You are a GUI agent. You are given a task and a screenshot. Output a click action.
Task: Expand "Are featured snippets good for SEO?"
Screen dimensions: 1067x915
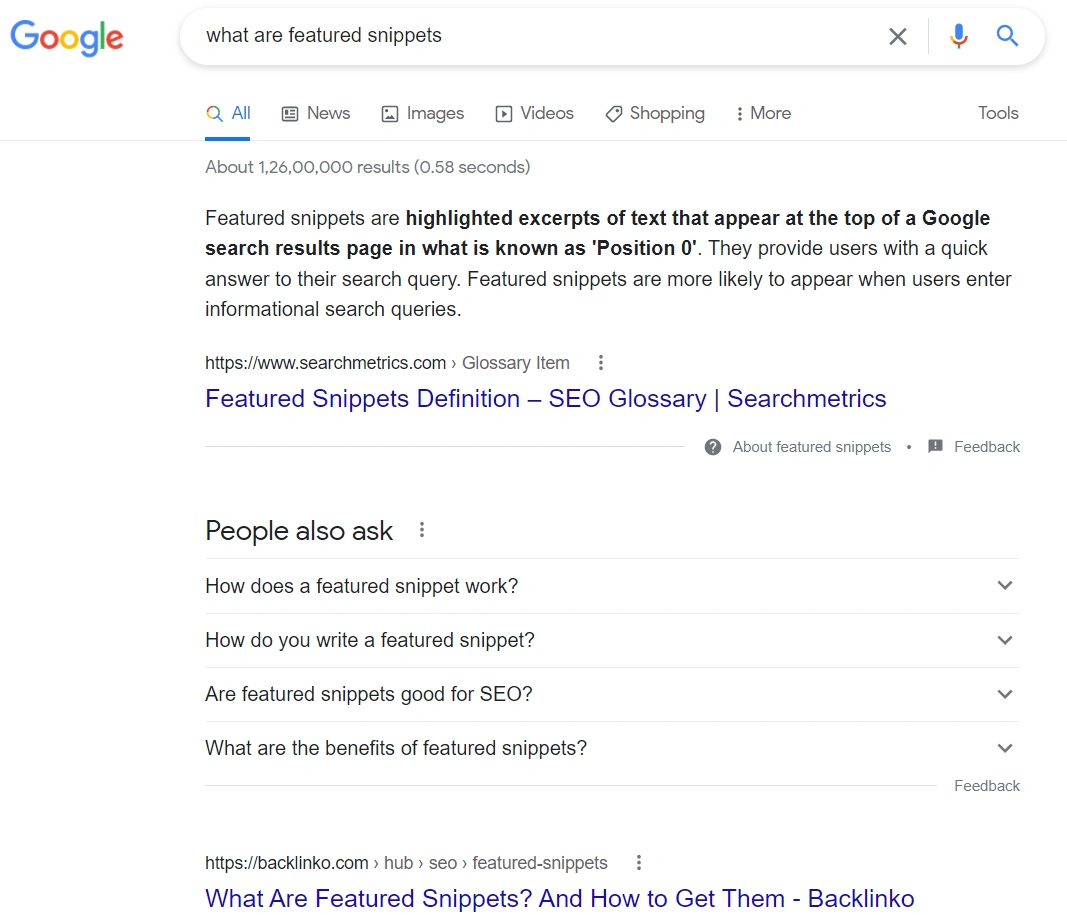tap(1005, 694)
